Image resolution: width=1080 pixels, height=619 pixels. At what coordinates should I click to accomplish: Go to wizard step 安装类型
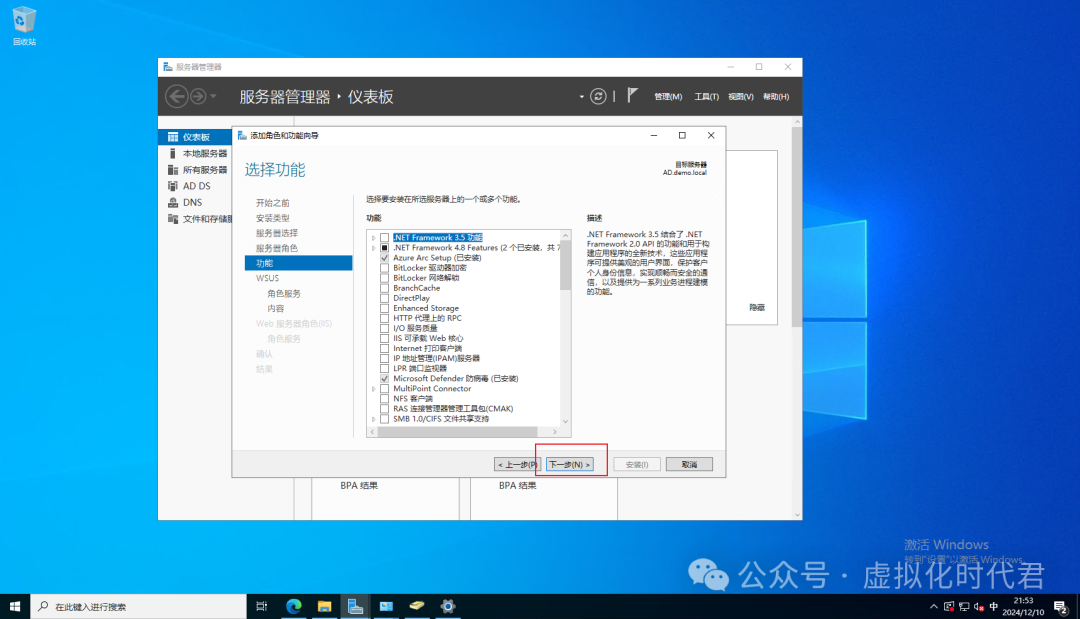tap(273, 218)
